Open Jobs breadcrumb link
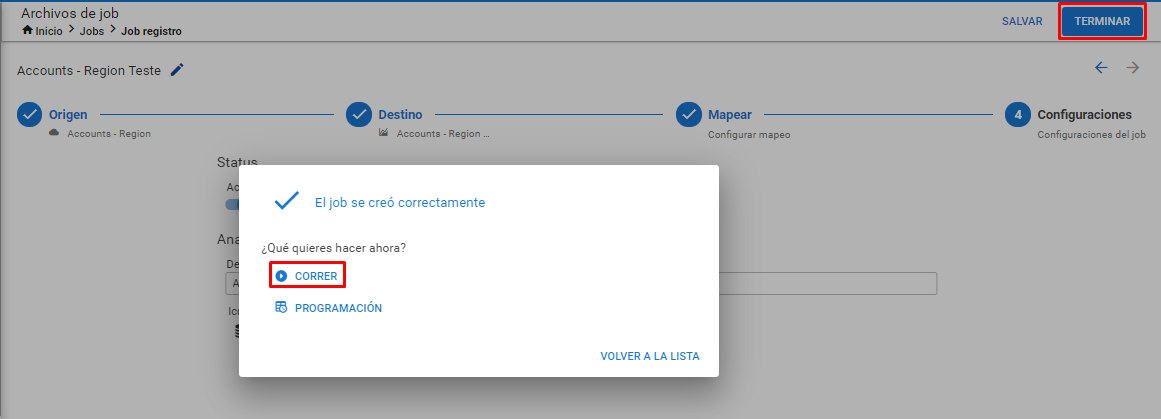The image size is (1161, 419). (x=91, y=31)
